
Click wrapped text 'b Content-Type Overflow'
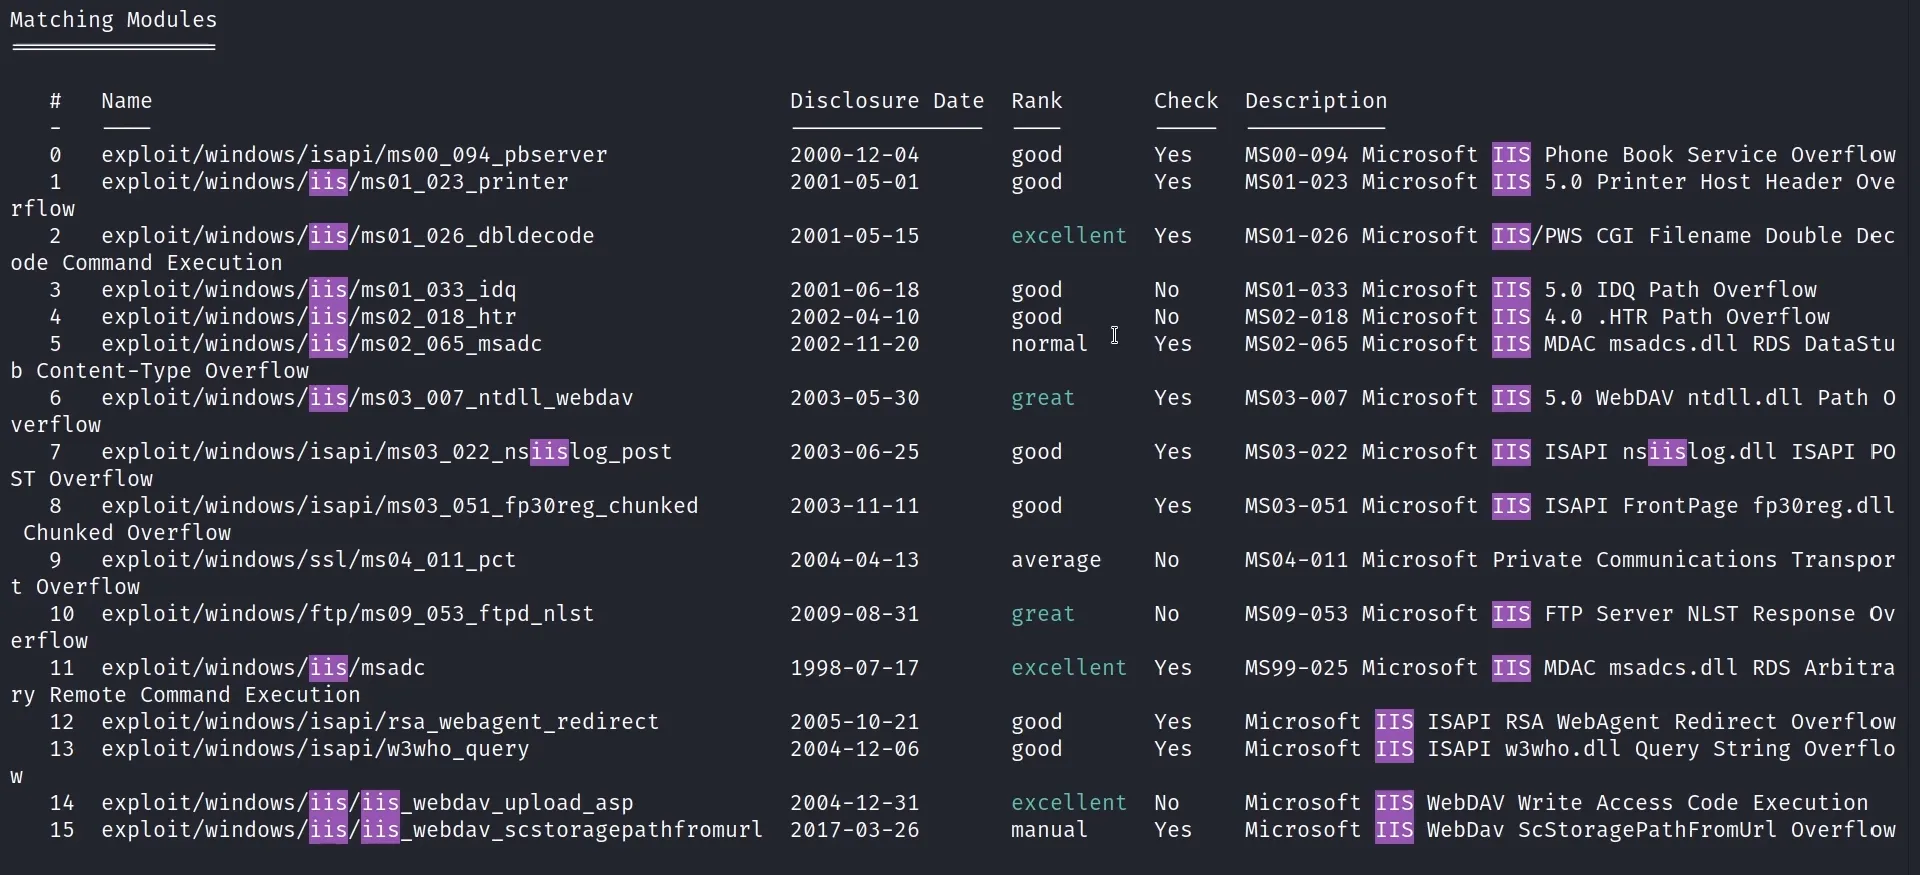(x=160, y=371)
